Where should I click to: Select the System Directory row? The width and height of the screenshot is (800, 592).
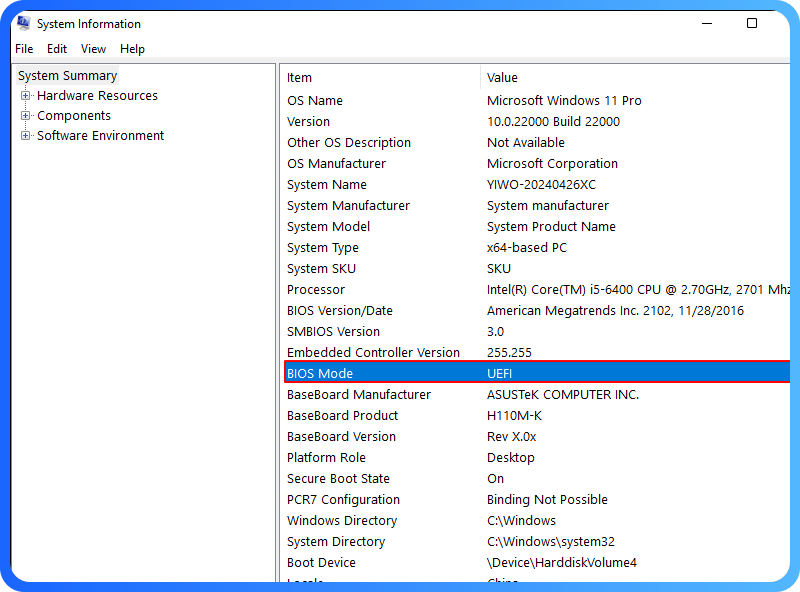(537, 541)
